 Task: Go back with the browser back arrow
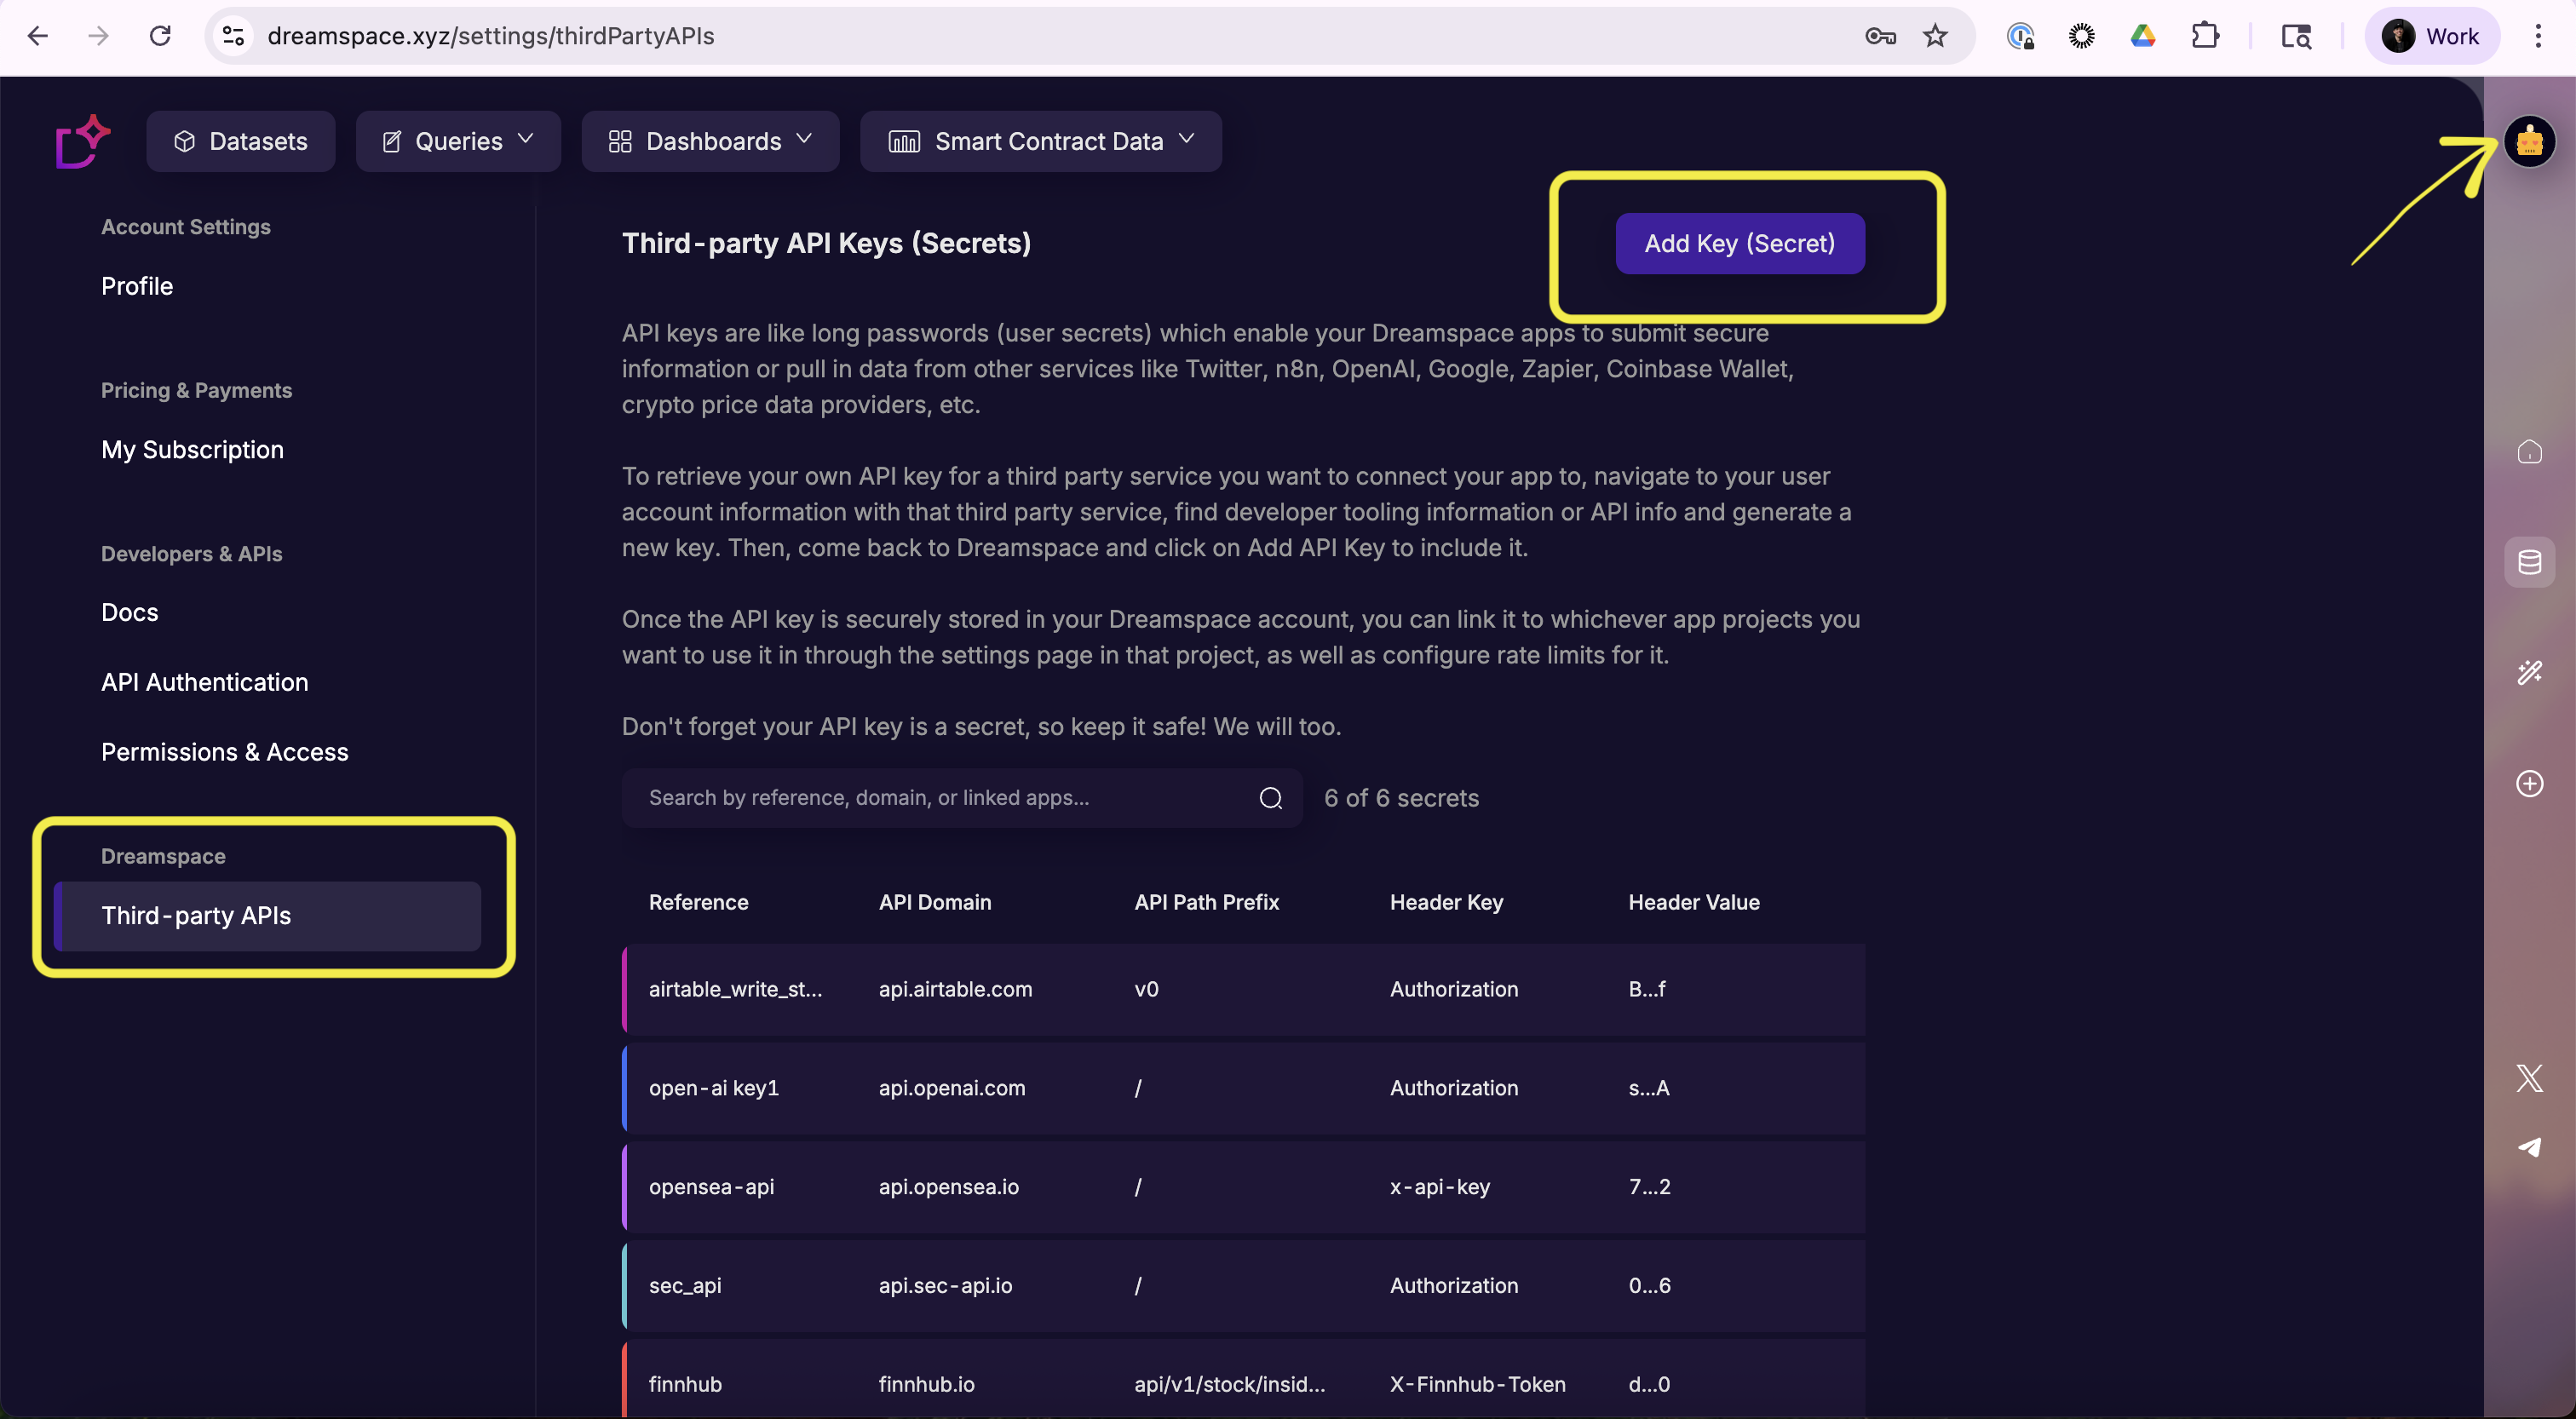(x=38, y=36)
